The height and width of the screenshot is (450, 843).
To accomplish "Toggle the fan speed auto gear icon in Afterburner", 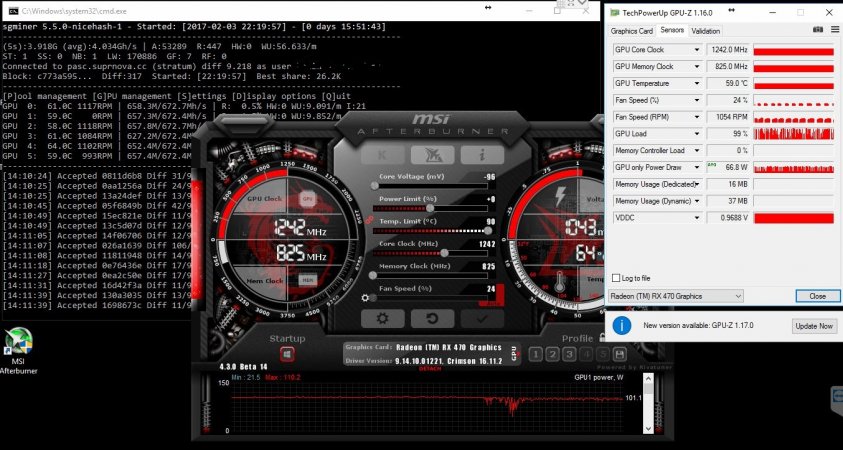I will click(x=366, y=298).
